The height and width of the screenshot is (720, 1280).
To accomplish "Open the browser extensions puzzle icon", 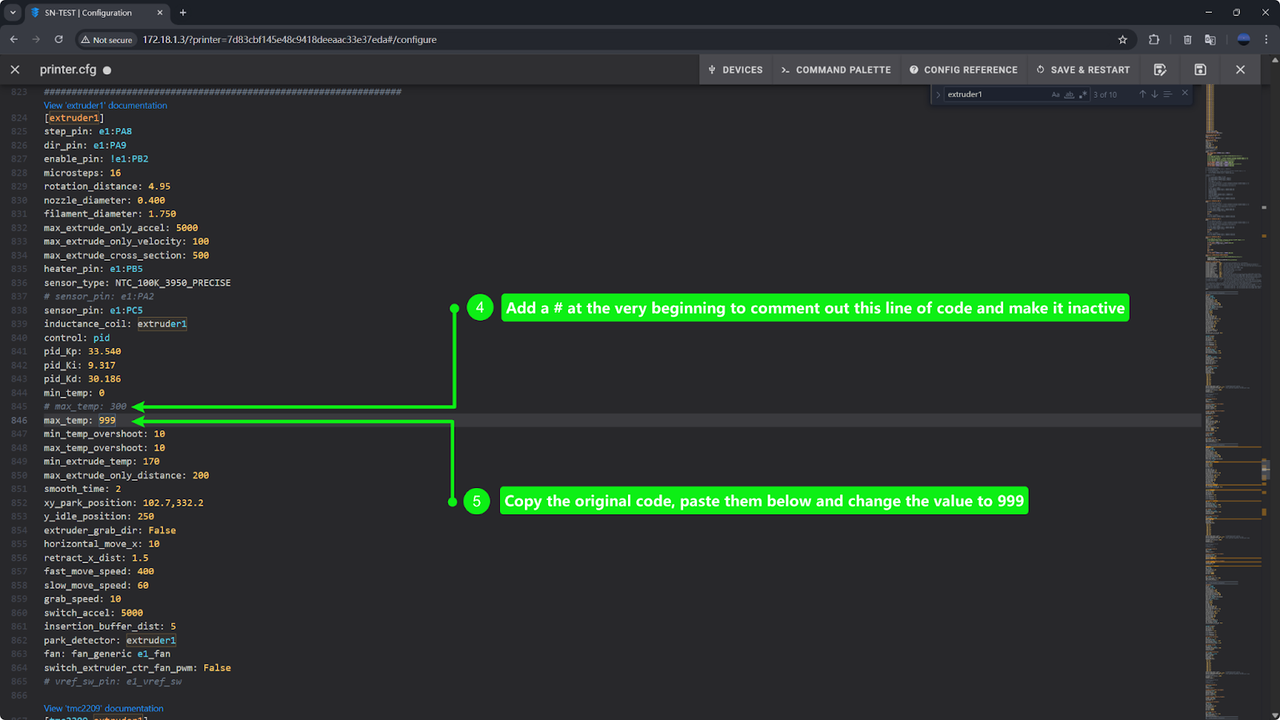I will tap(1154, 40).
